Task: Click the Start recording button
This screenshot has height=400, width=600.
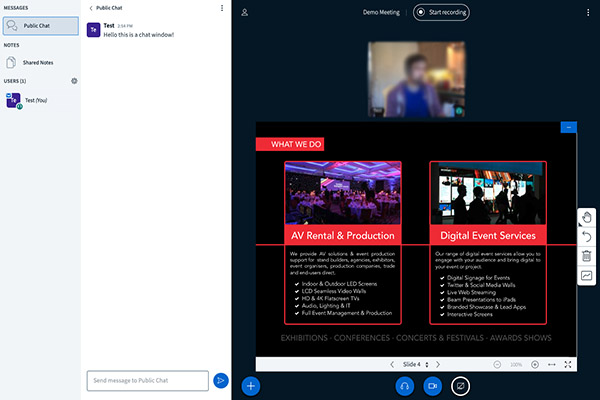Action: (441, 12)
